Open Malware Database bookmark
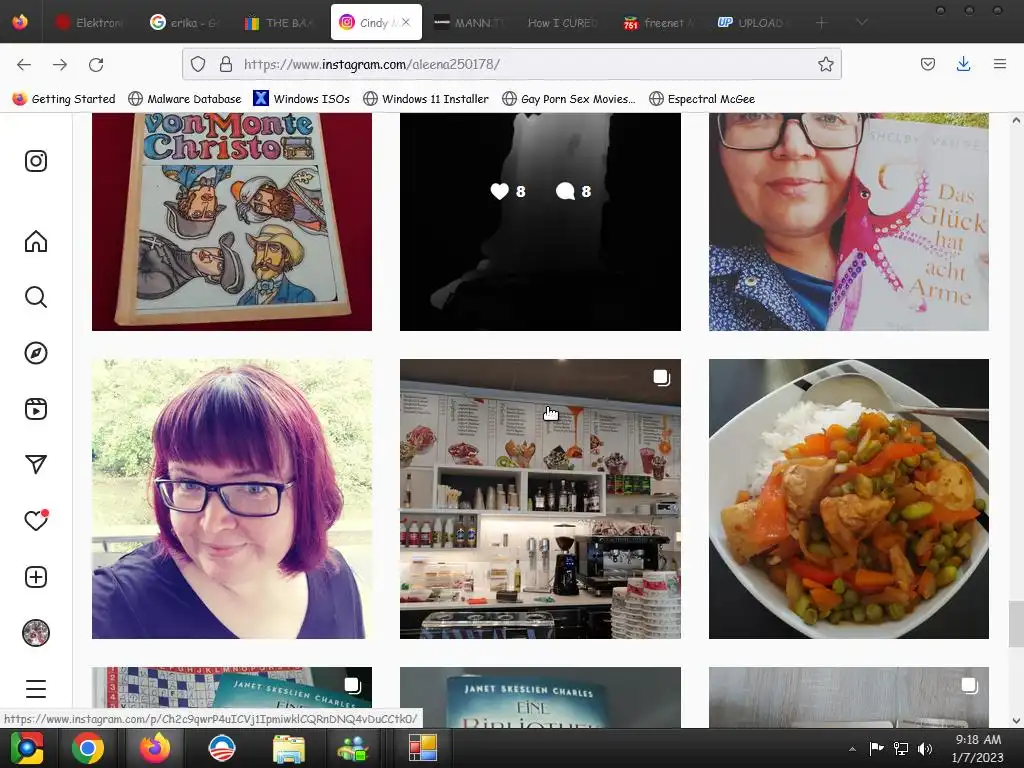The width and height of the screenshot is (1024, 768). [185, 99]
